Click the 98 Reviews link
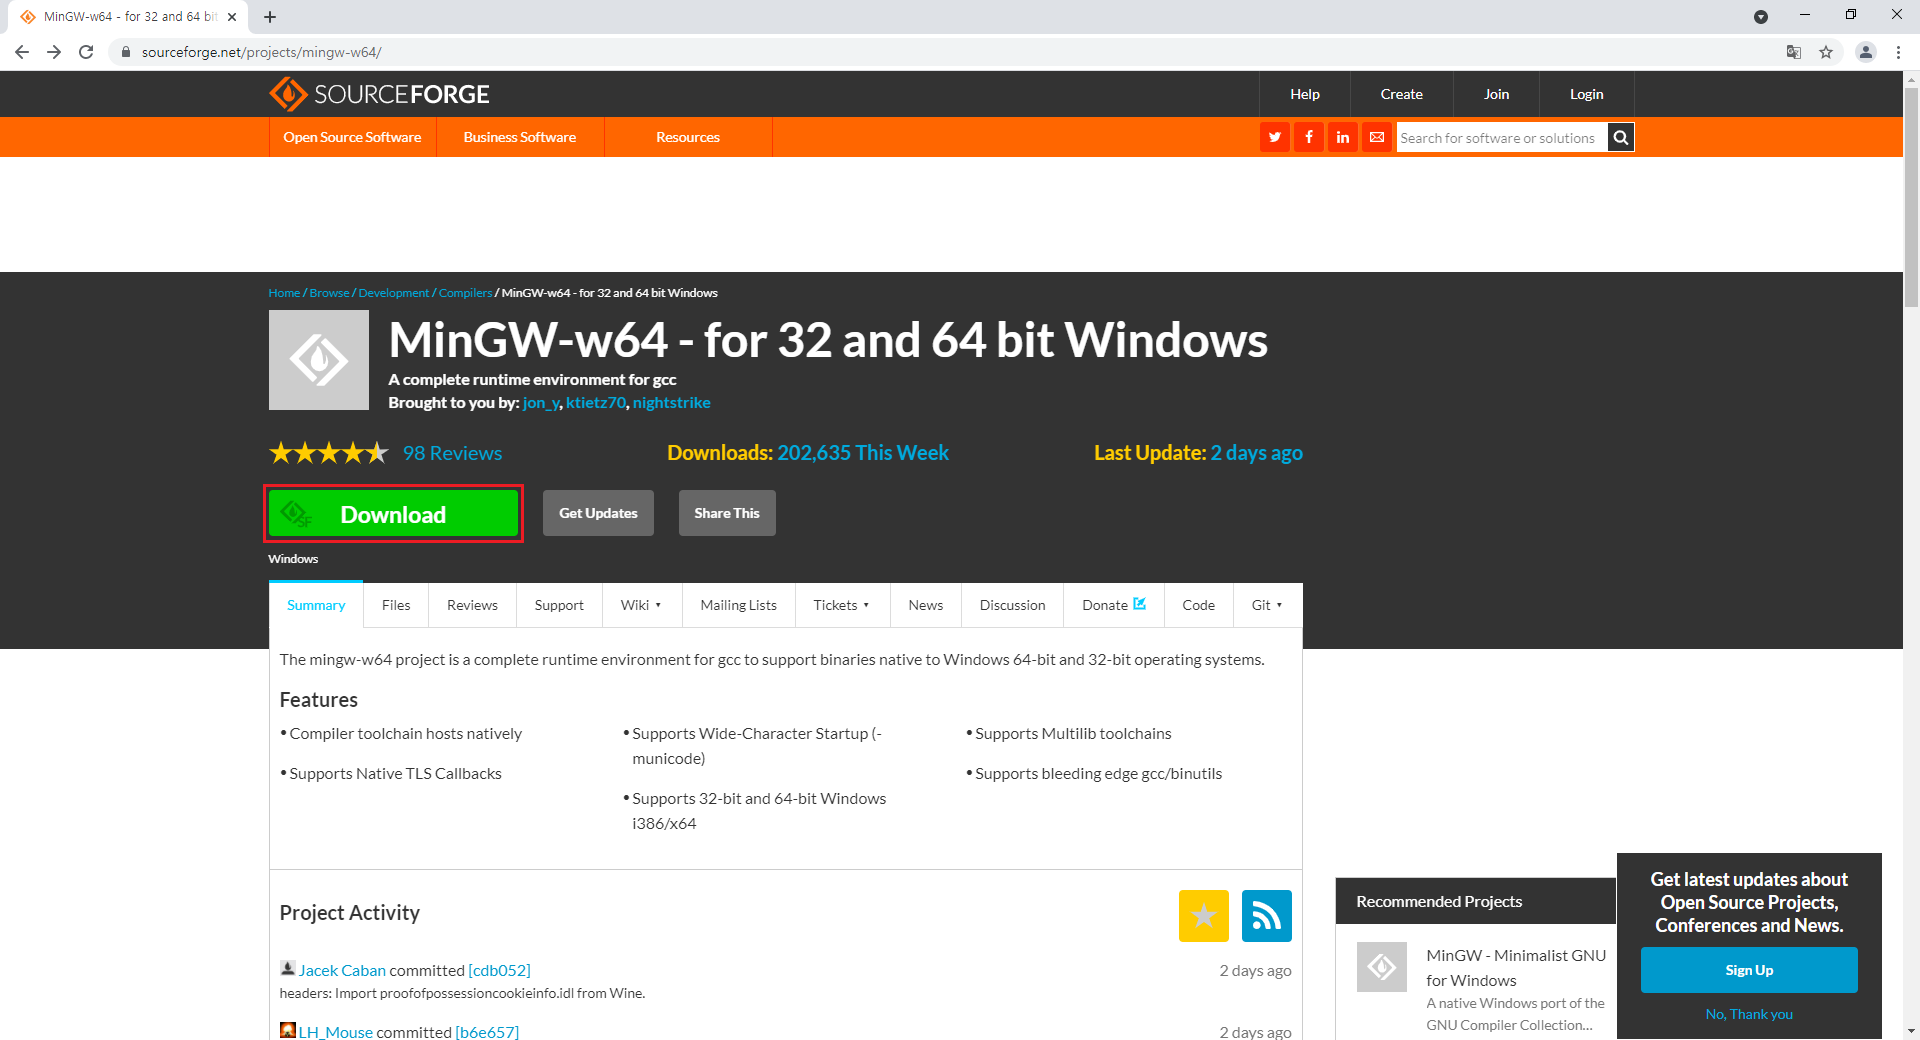The image size is (1920, 1040). click(x=452, y=453)
